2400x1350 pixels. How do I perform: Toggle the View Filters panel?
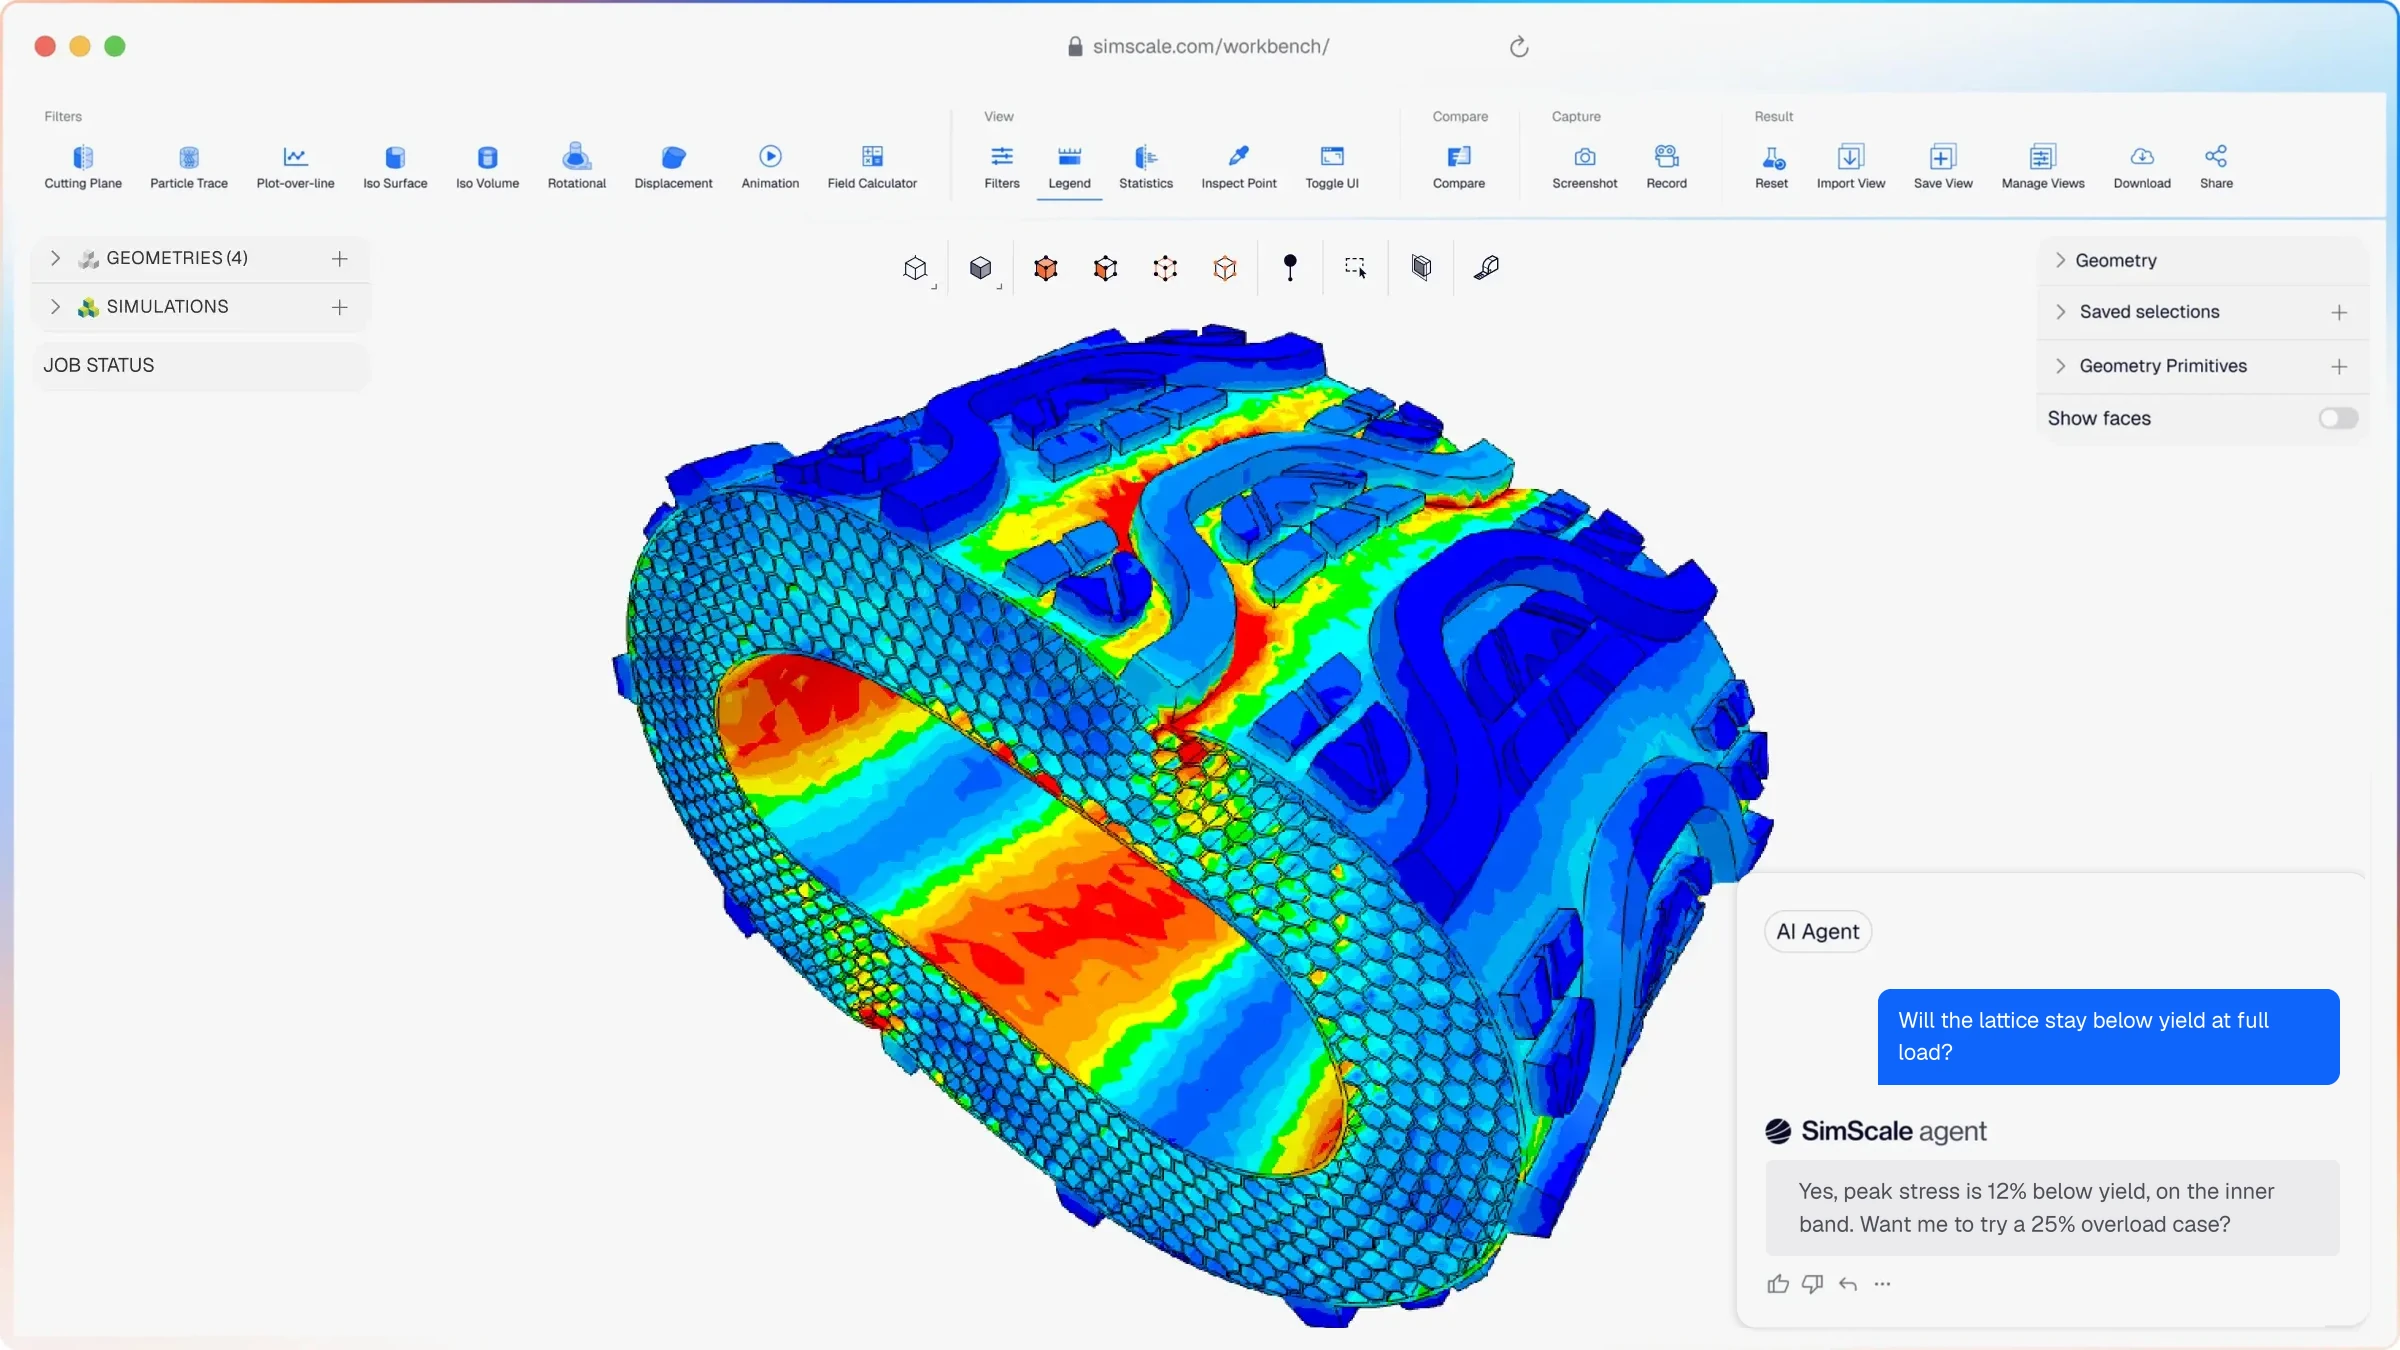[x=1002, y=167]
